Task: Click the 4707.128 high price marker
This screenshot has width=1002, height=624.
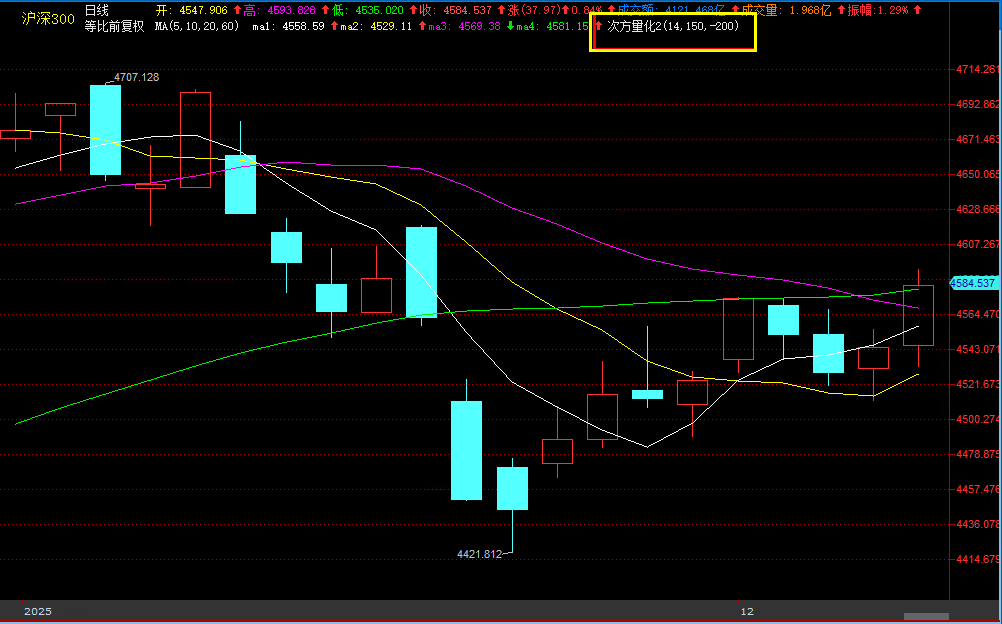Action: [136, 77]
